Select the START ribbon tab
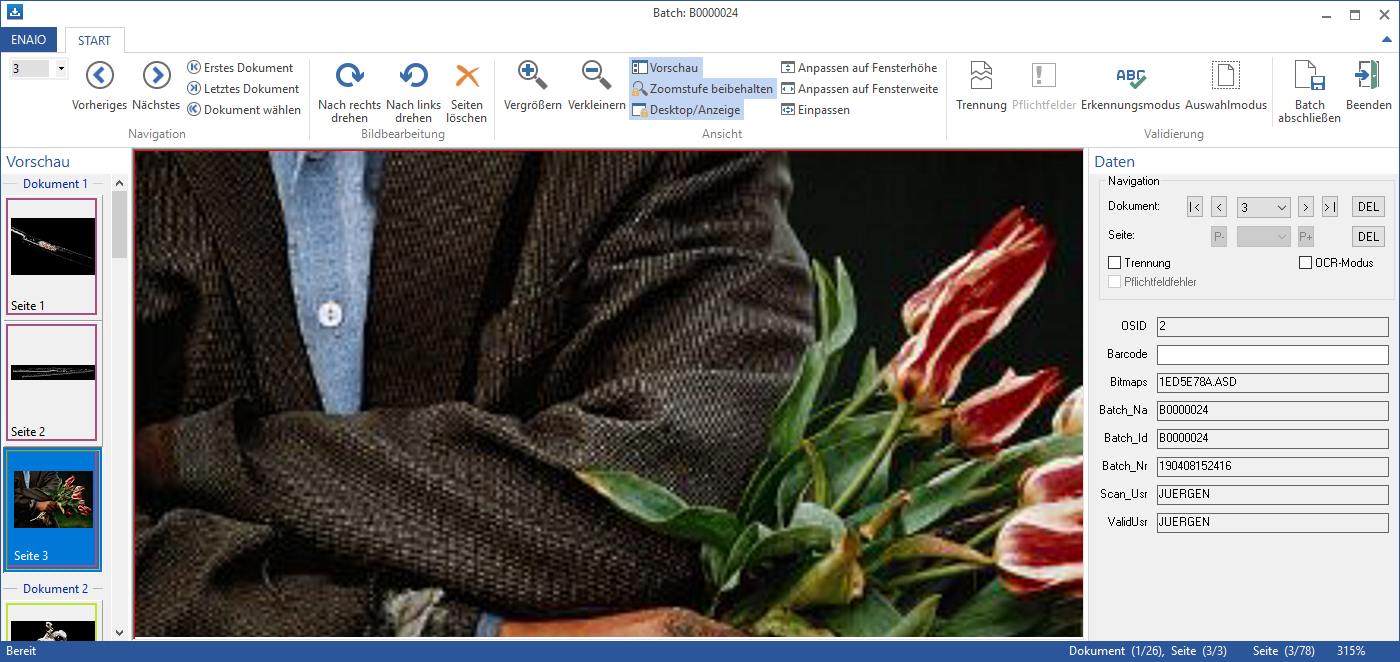Viewport: 1400px width, 662px height. [94, 39]
